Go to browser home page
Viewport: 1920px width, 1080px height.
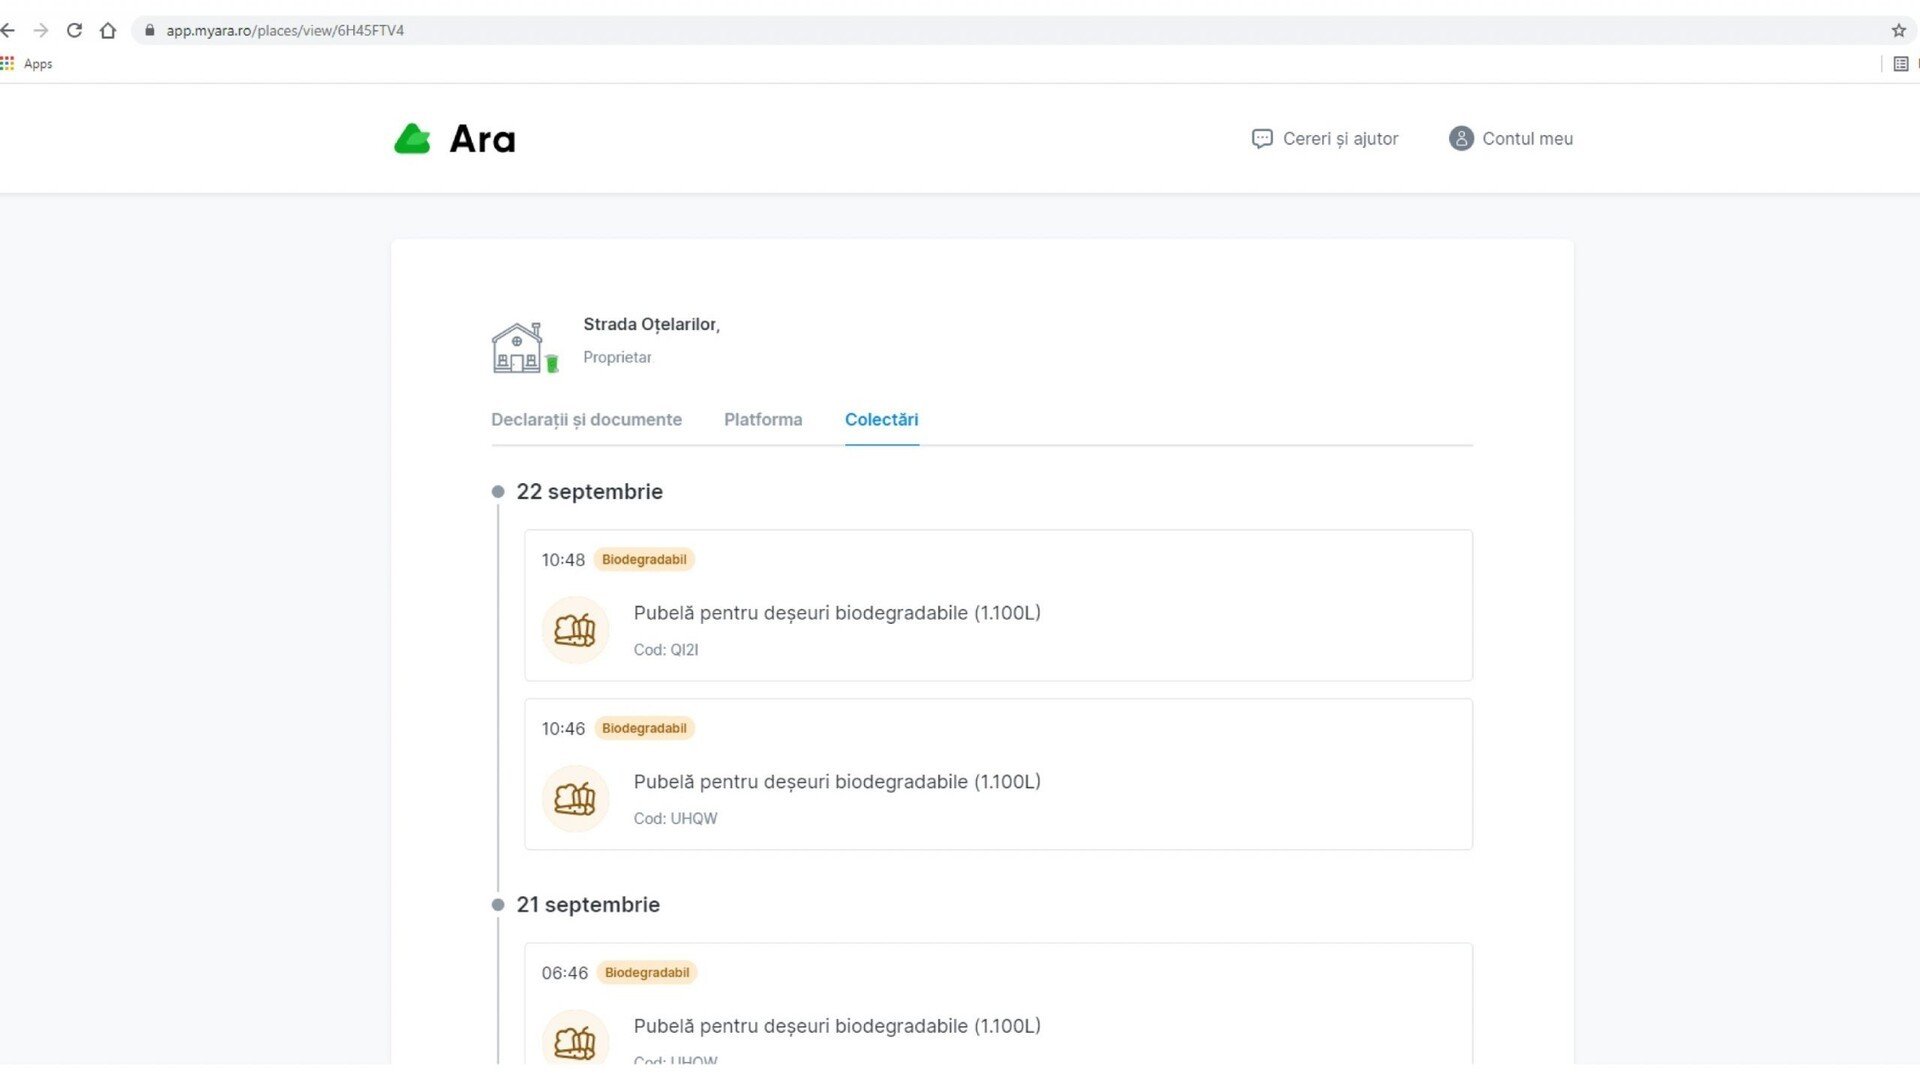pos(108,31)
